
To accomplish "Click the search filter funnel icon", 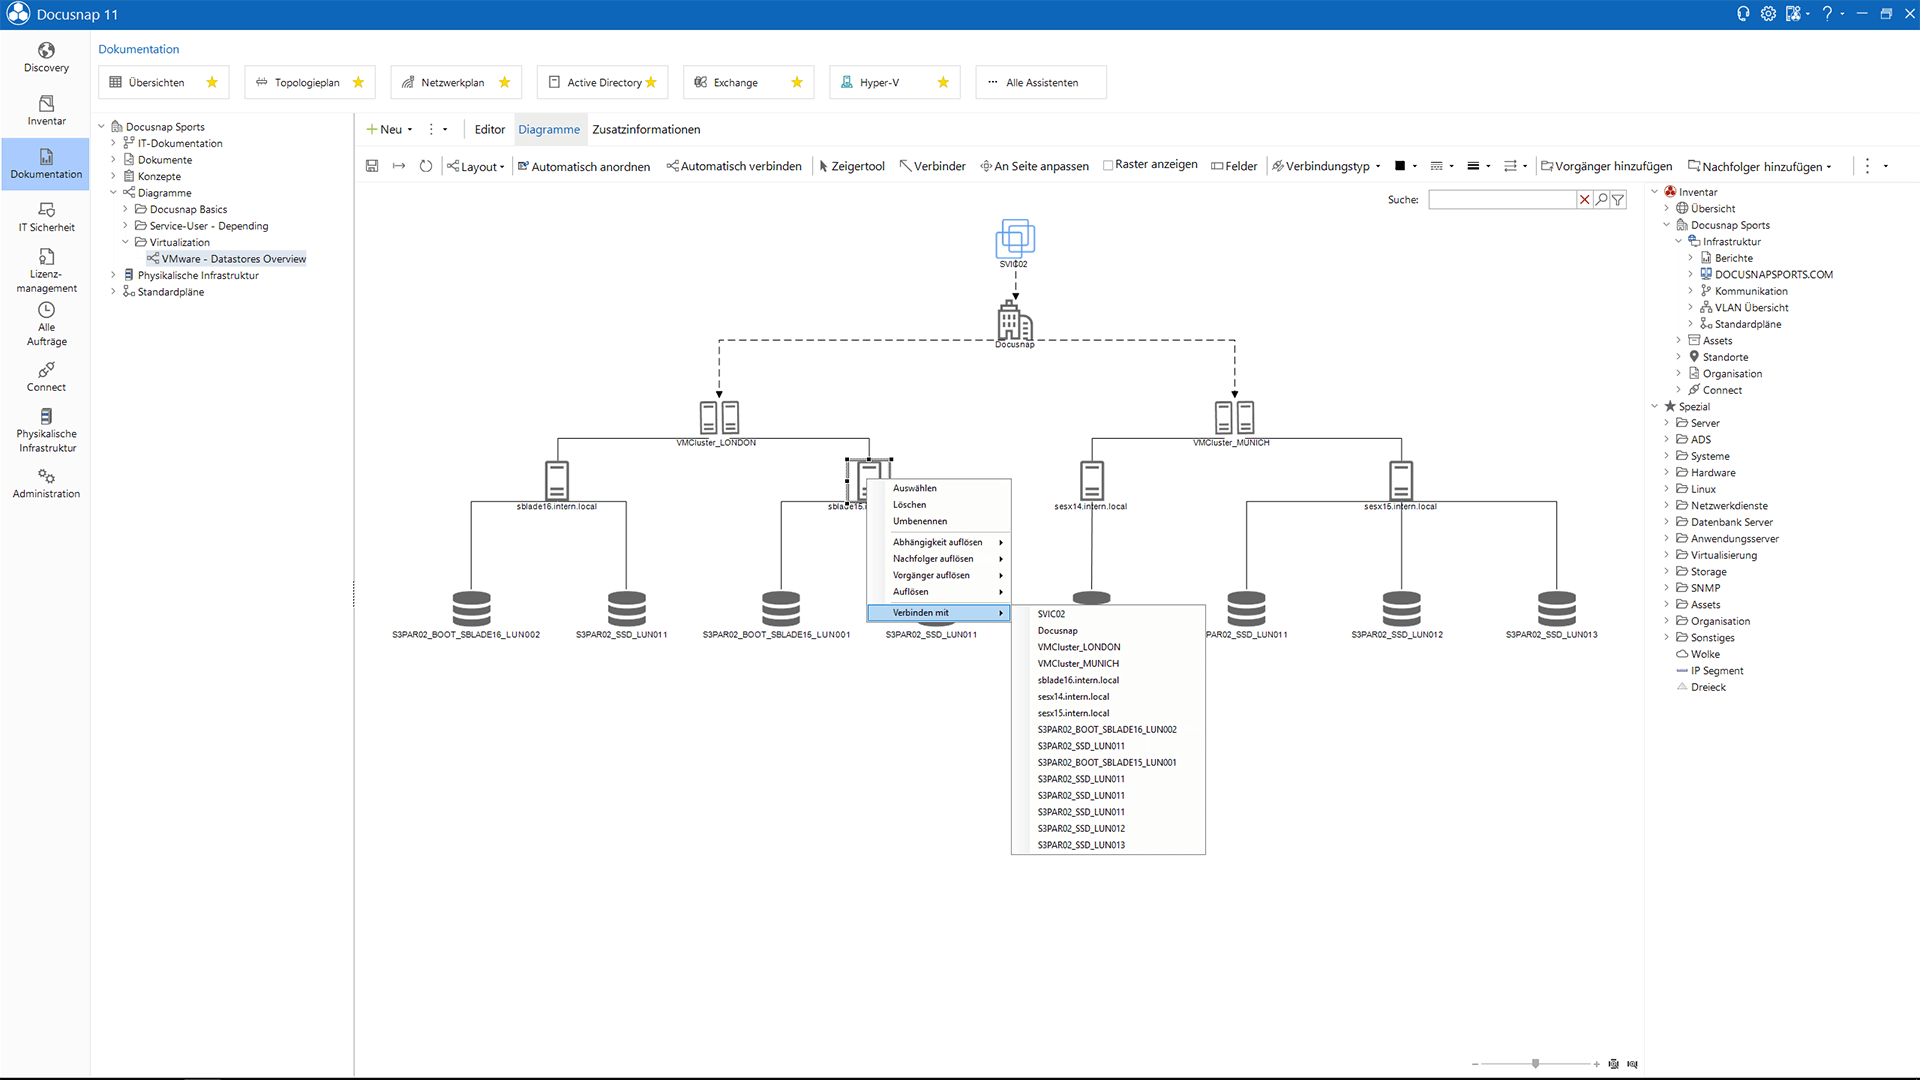I will (x=1618, y=200).
